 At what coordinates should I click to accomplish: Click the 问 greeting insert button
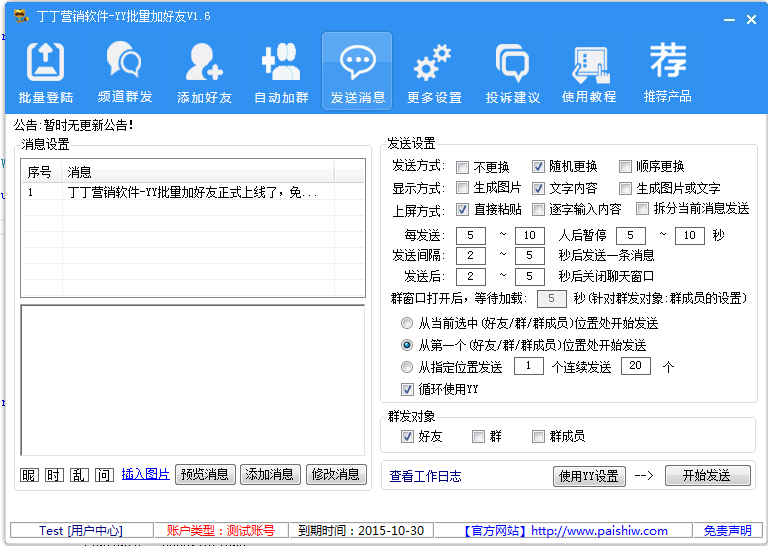click(x=104, y=475)
